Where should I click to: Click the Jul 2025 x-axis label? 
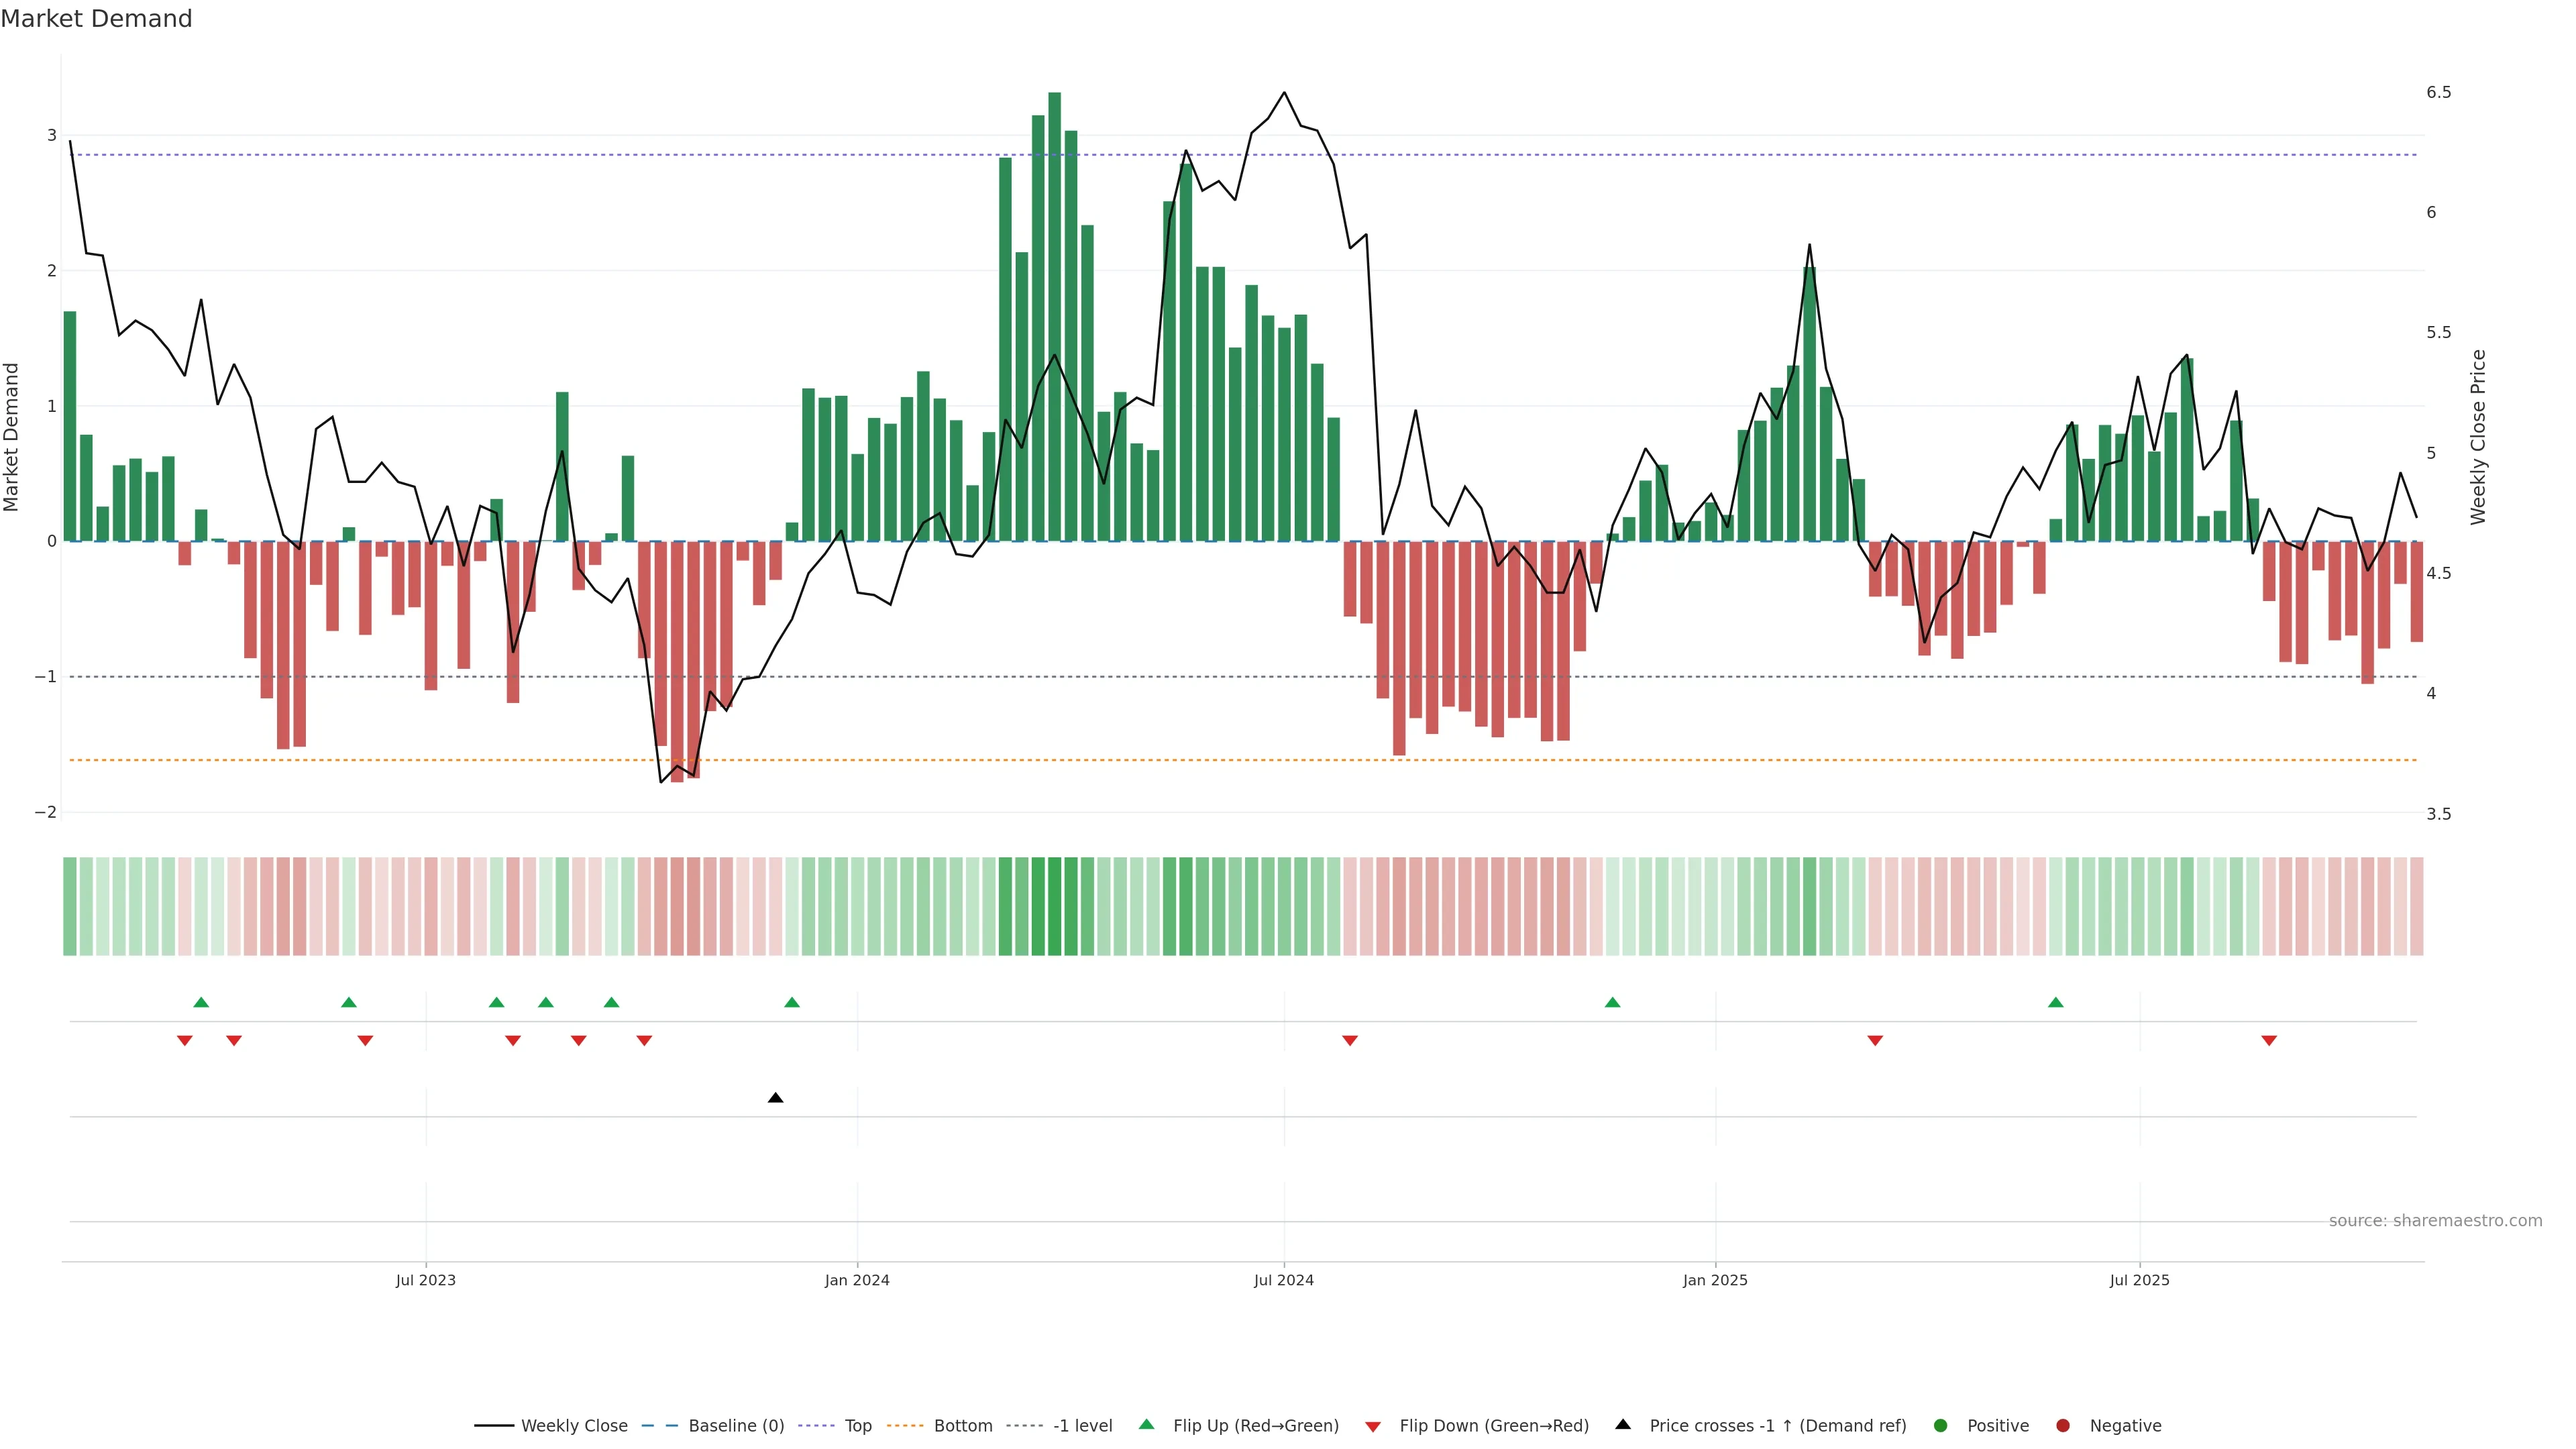[2139, 1280]
